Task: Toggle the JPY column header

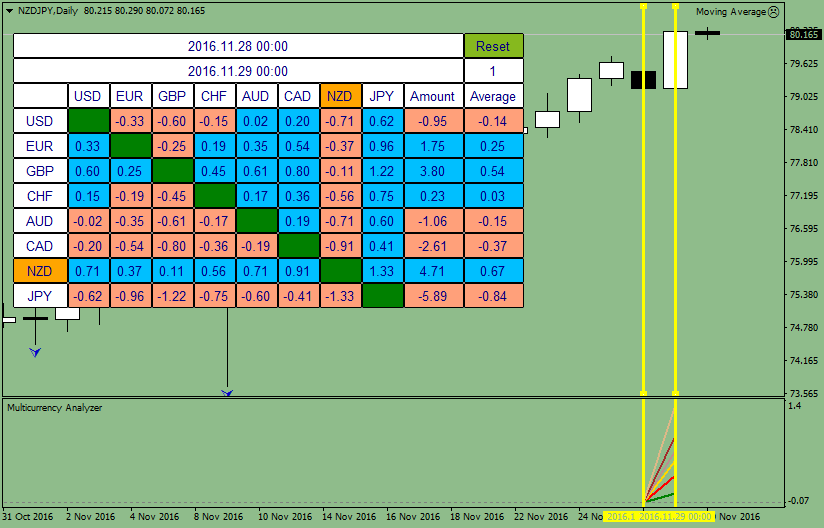Action: (381, 96)
